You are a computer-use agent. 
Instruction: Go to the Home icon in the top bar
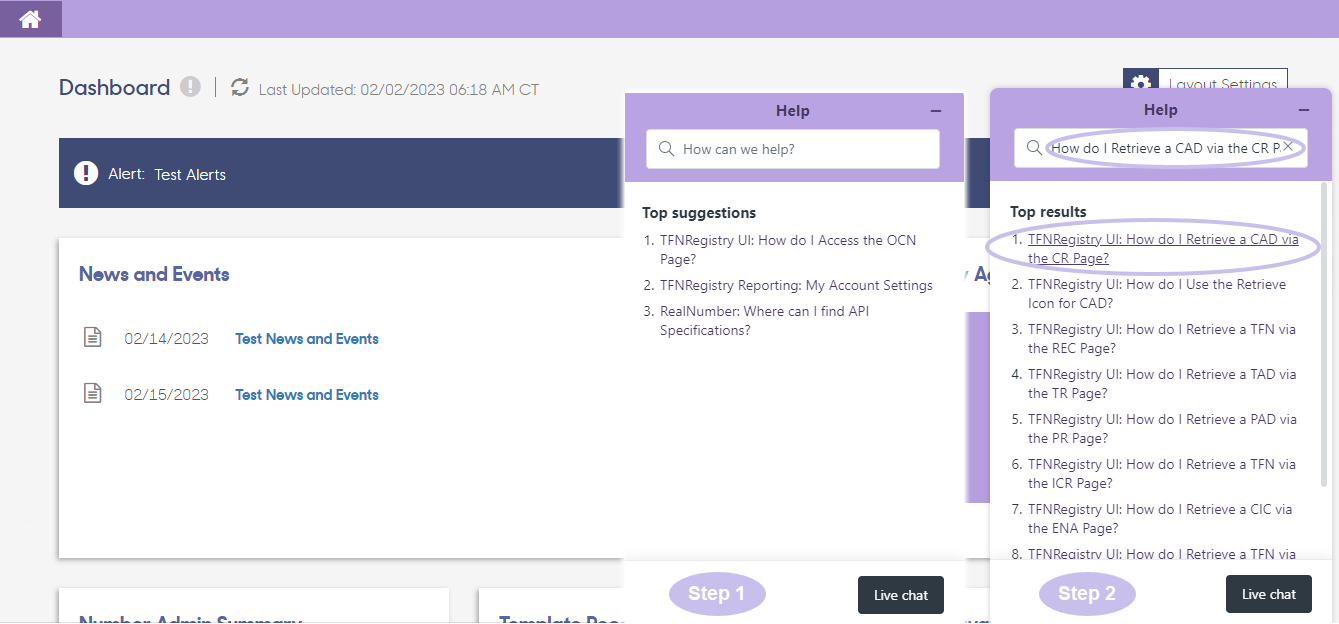30,18
